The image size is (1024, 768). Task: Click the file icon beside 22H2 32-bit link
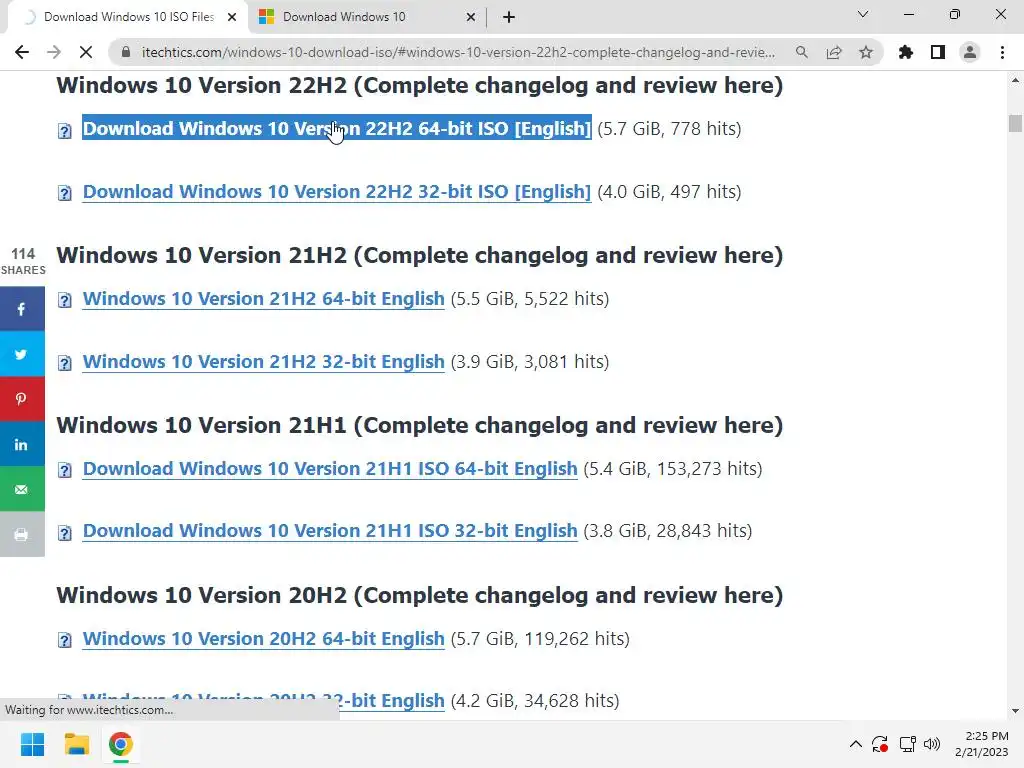click(65, 193)
